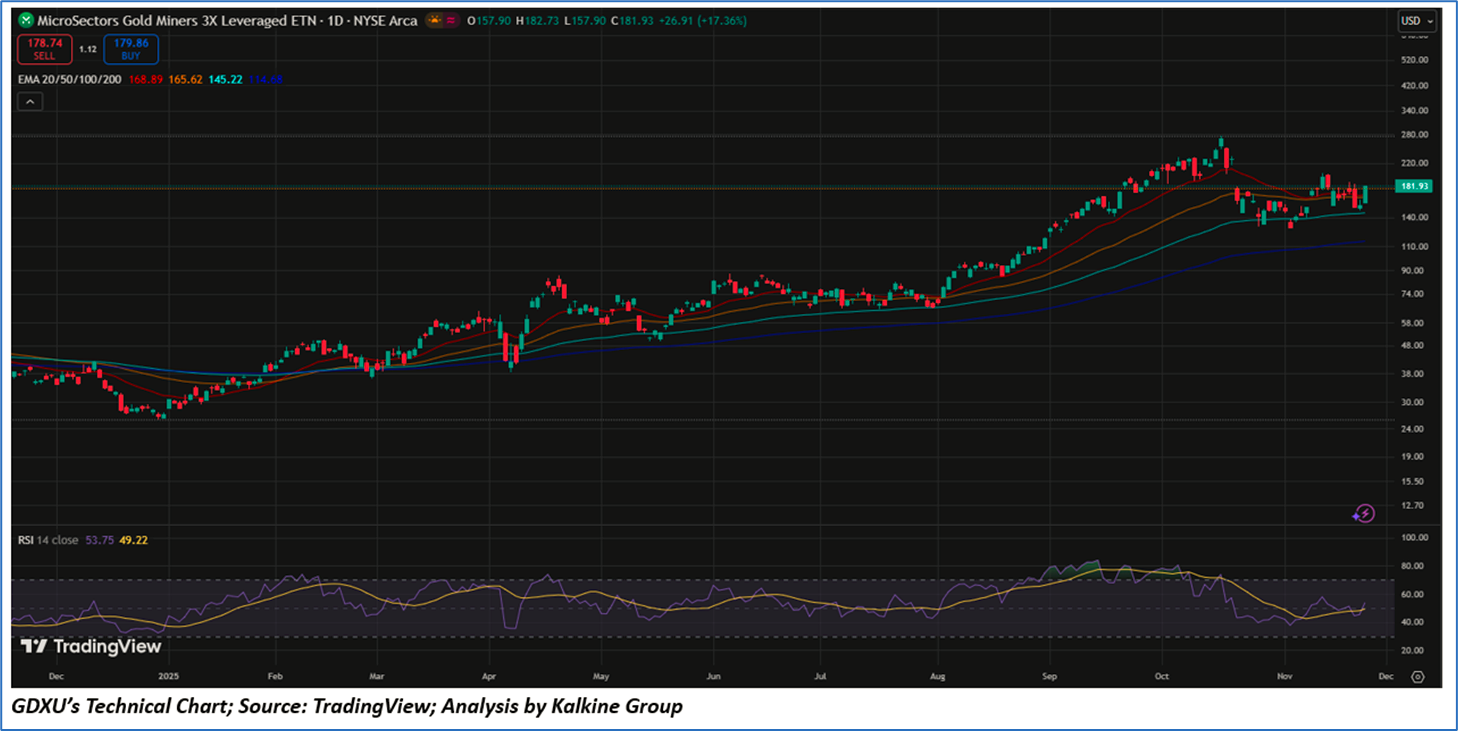This screenshot has height=731, width=1458.
Task: Click the 280.00 price axis label
Action: [x=1413, y=135]
